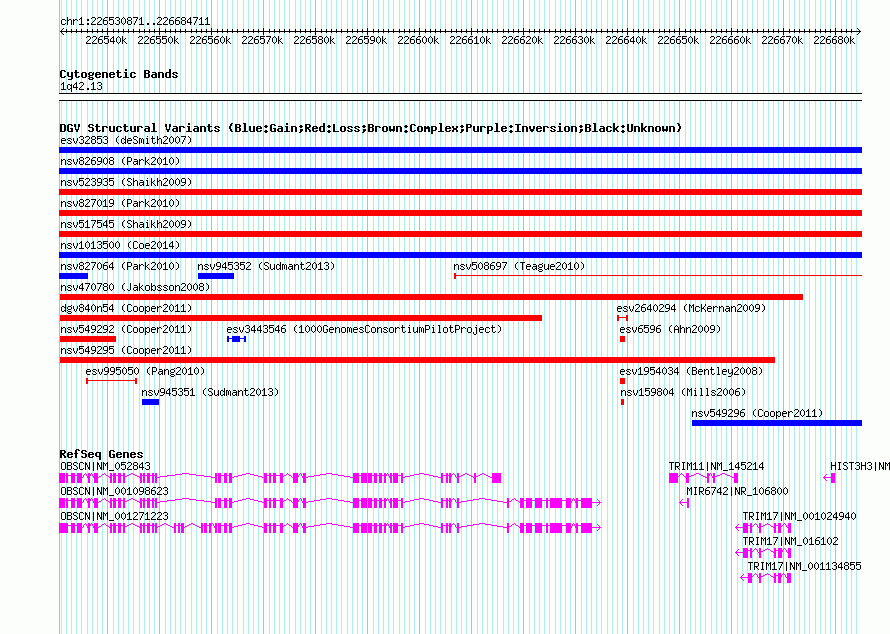
Task: Click the esv3443546 1000Genomes blue glyph
Action: click(x=236, y=339)
